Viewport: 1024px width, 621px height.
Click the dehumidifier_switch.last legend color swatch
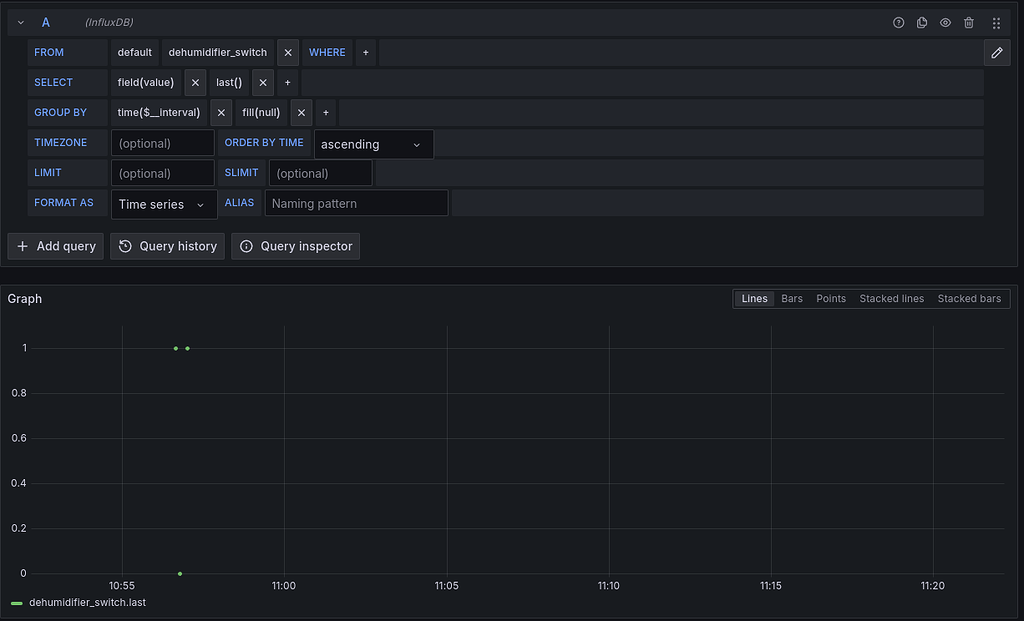pos(17,603)
